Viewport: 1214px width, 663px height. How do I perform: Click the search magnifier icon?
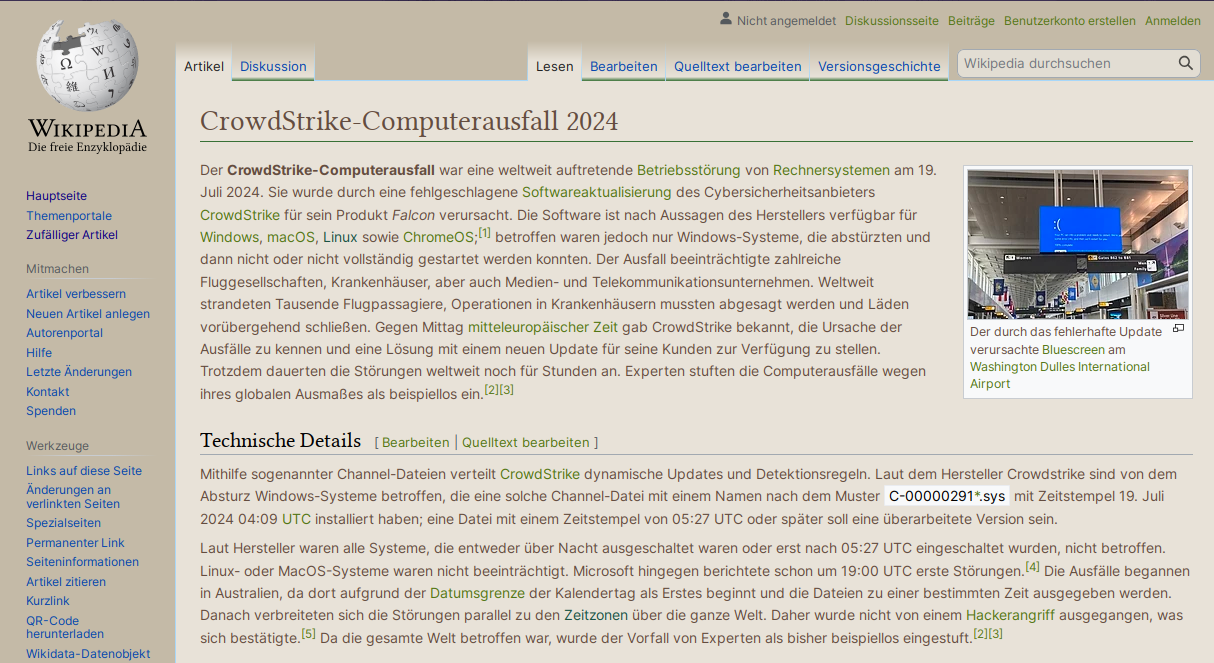pos(1185,62)
